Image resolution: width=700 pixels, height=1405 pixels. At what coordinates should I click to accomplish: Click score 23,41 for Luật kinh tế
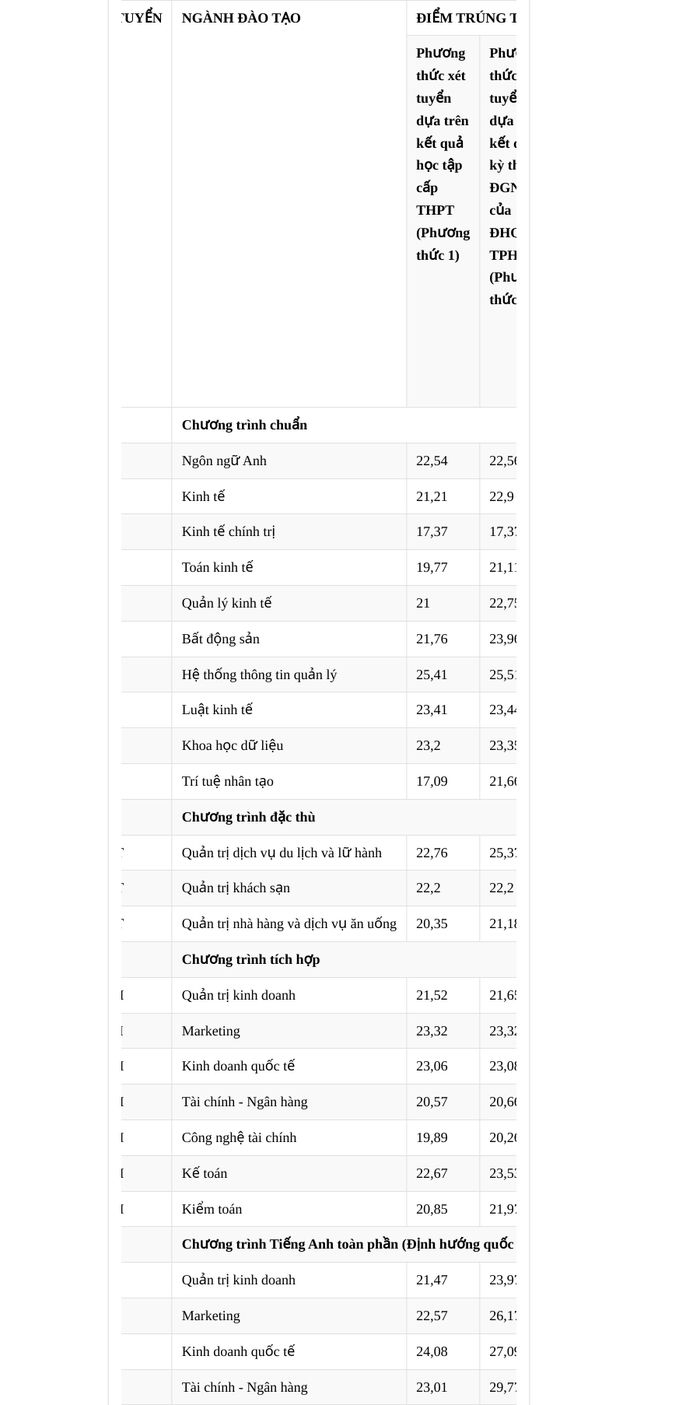432,710
